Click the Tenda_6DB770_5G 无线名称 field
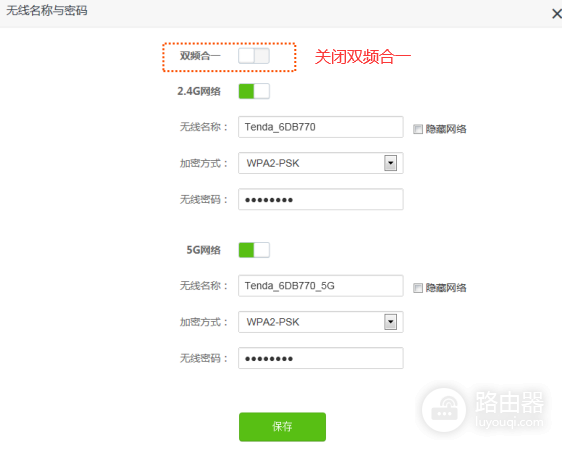 coord(320,286)
